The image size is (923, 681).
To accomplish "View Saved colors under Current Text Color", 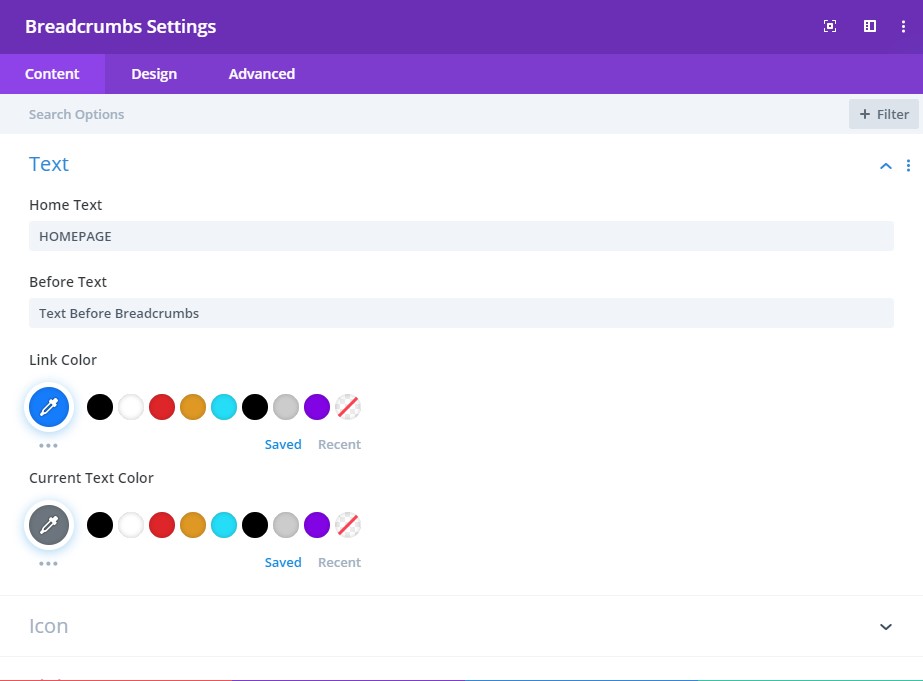I will click(x=283, y=562).
